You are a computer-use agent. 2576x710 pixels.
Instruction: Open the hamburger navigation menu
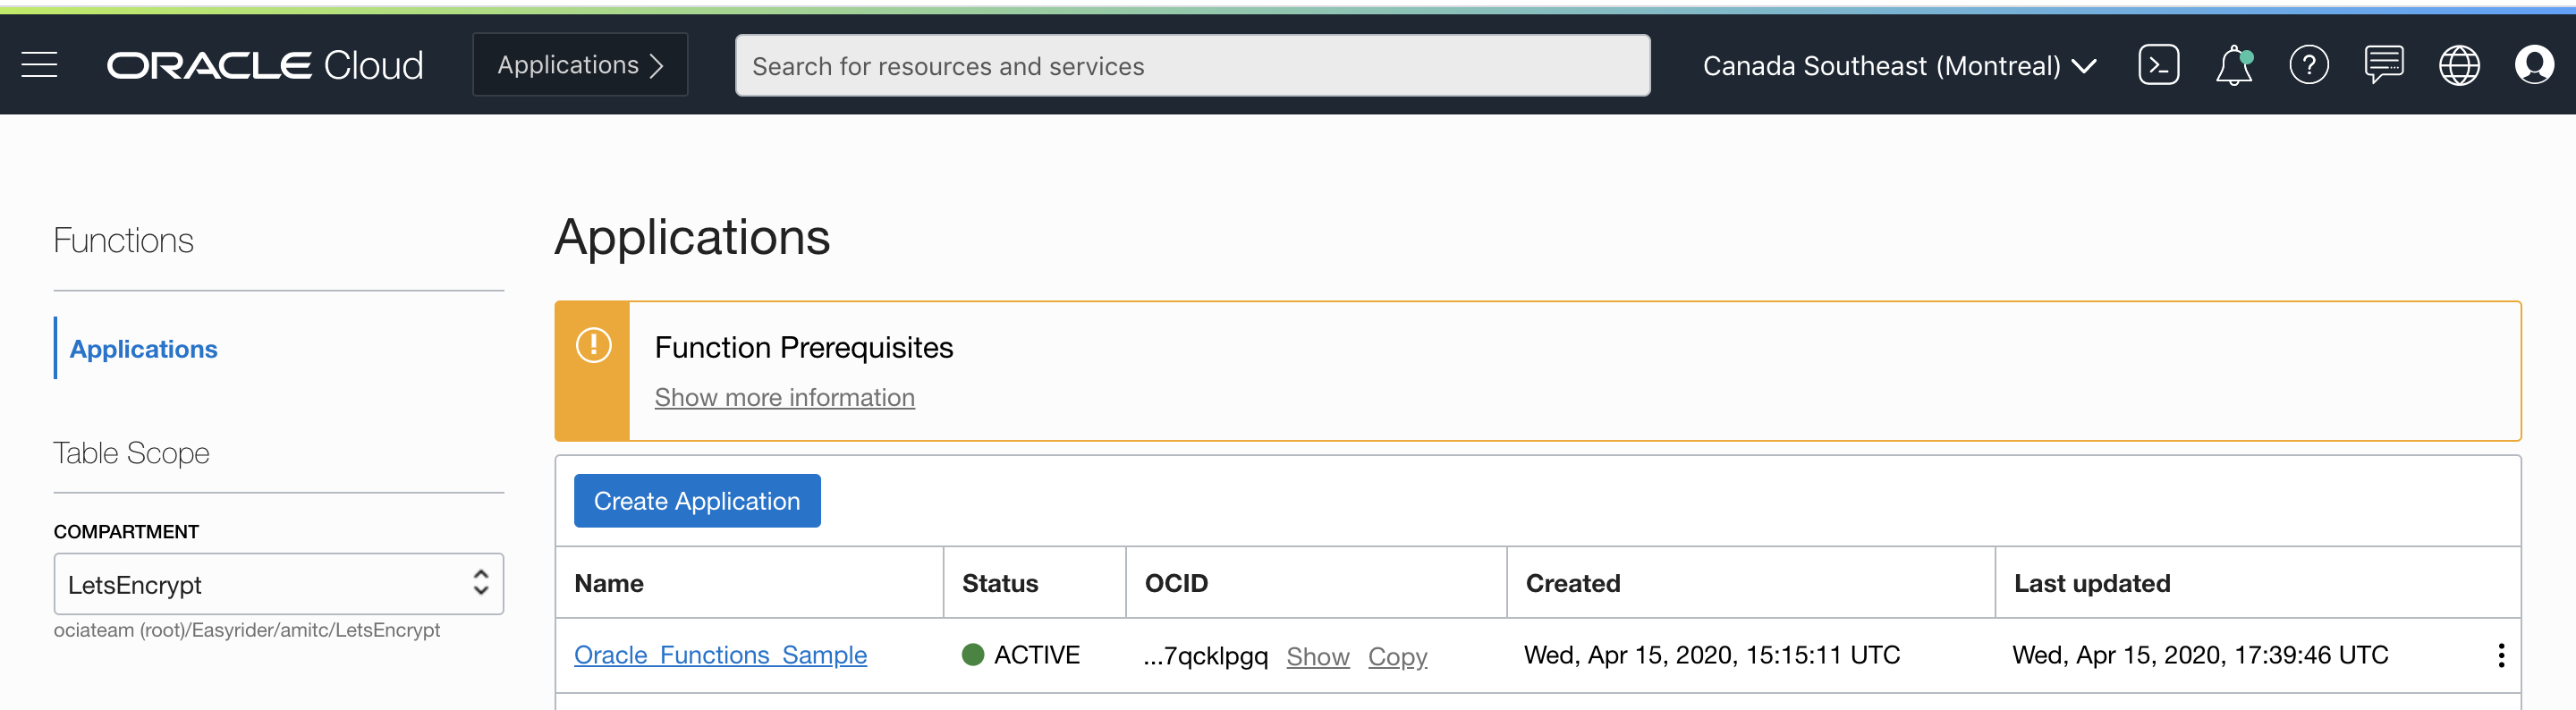point(39,65)
